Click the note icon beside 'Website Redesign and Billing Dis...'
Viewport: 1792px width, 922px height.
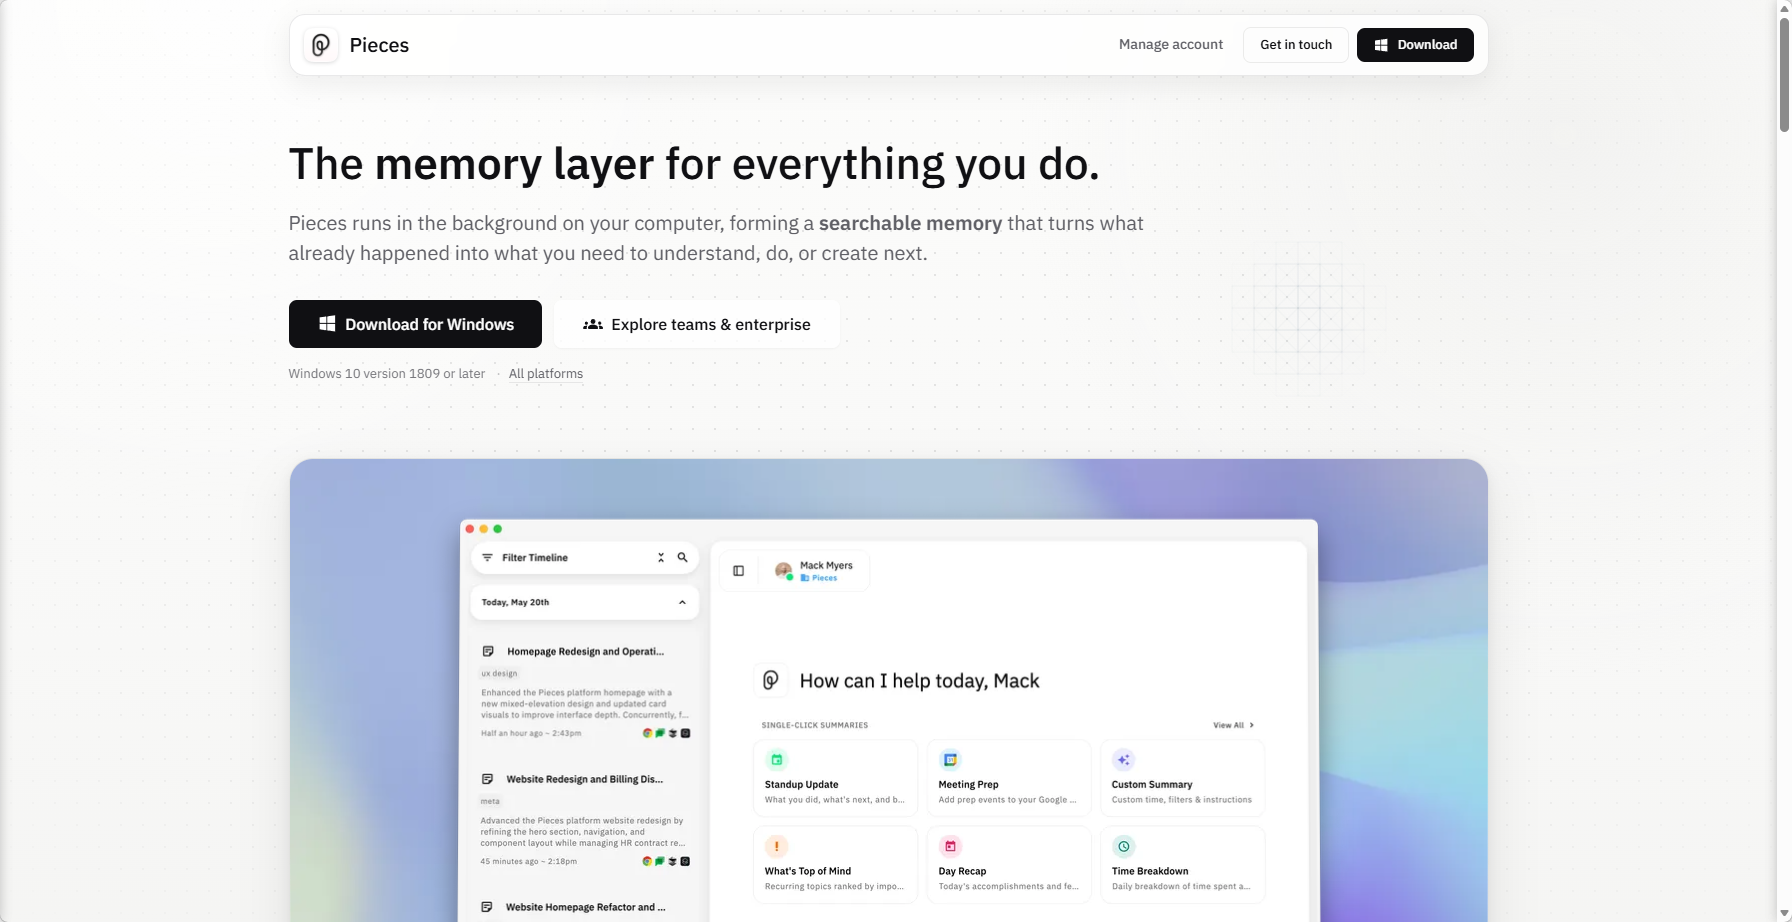click(487, 780)
